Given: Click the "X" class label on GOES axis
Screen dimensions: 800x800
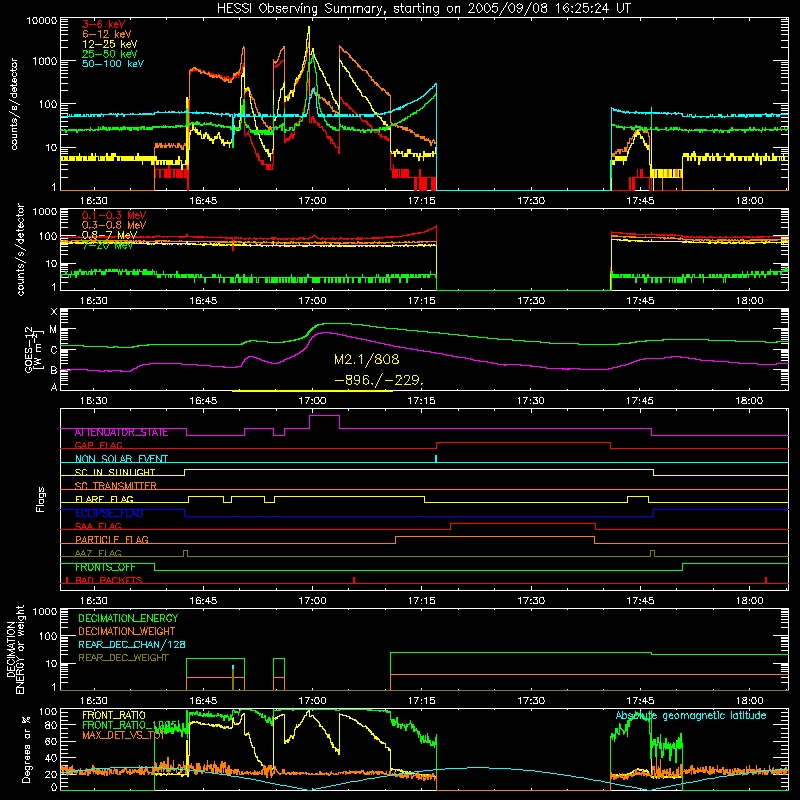Looking at the screenshot, I should click(x=54, y=312).
